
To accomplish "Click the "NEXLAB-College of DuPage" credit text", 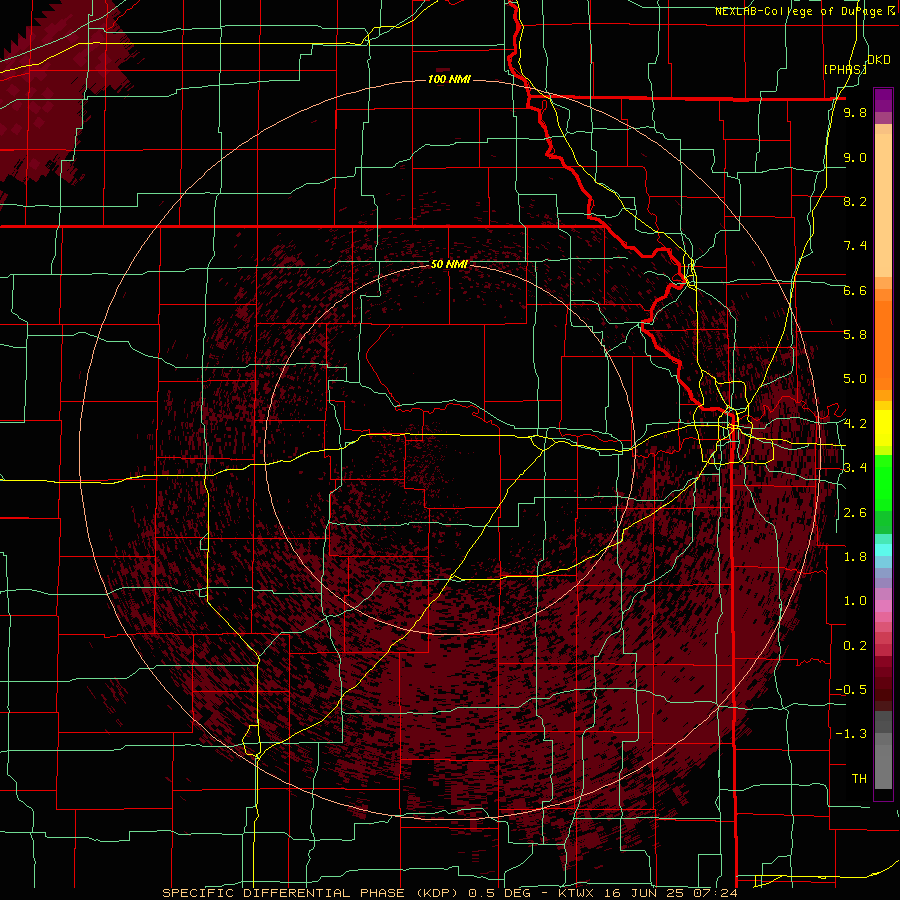I will tap(799, 11).
